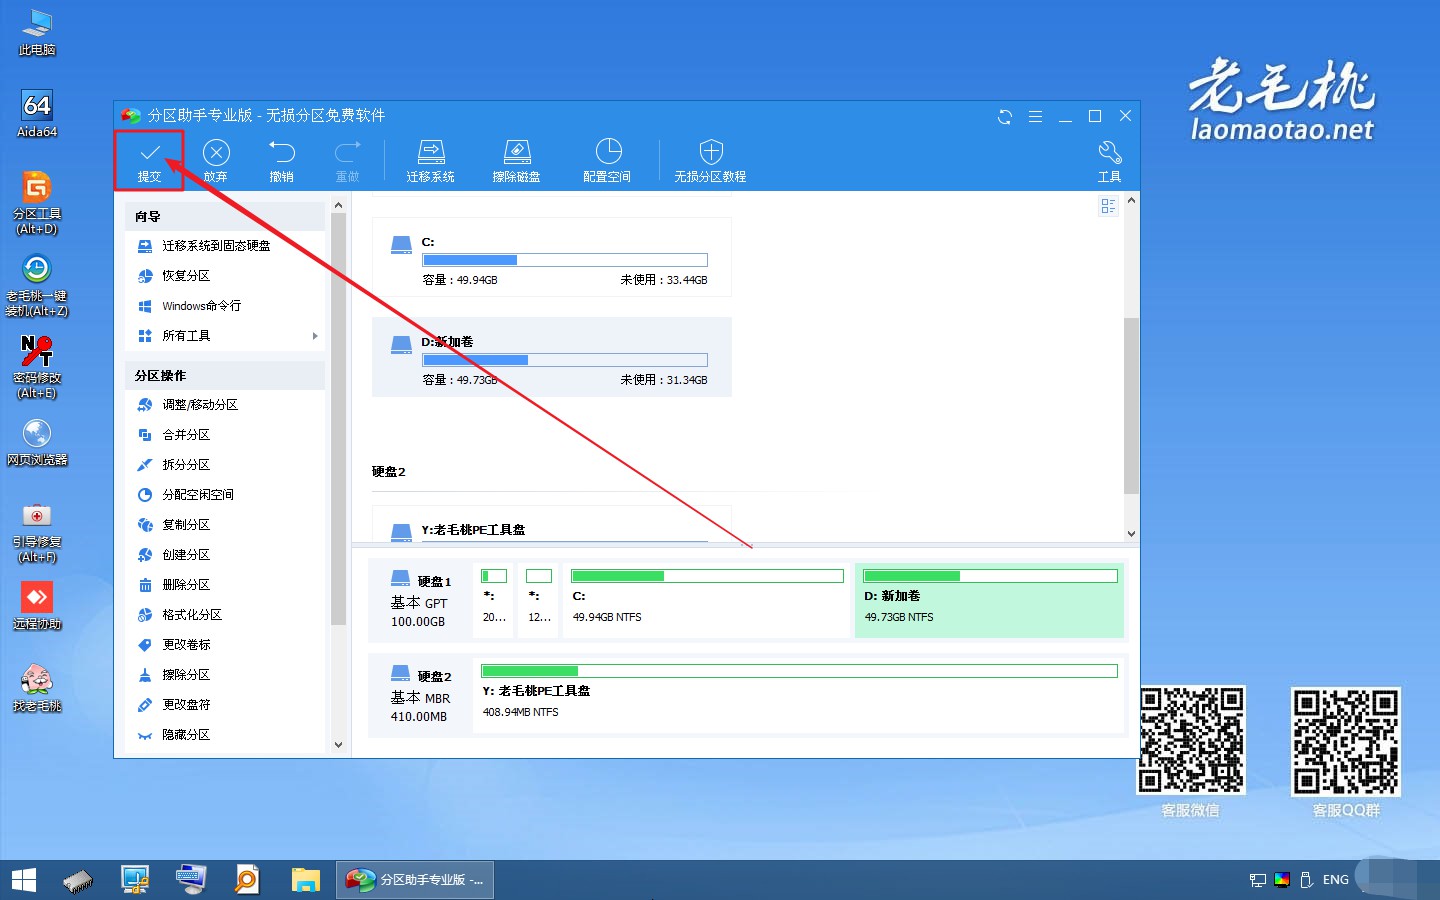Select 硬盘1 基本 GPT disk label

click(x=420, y=600)
